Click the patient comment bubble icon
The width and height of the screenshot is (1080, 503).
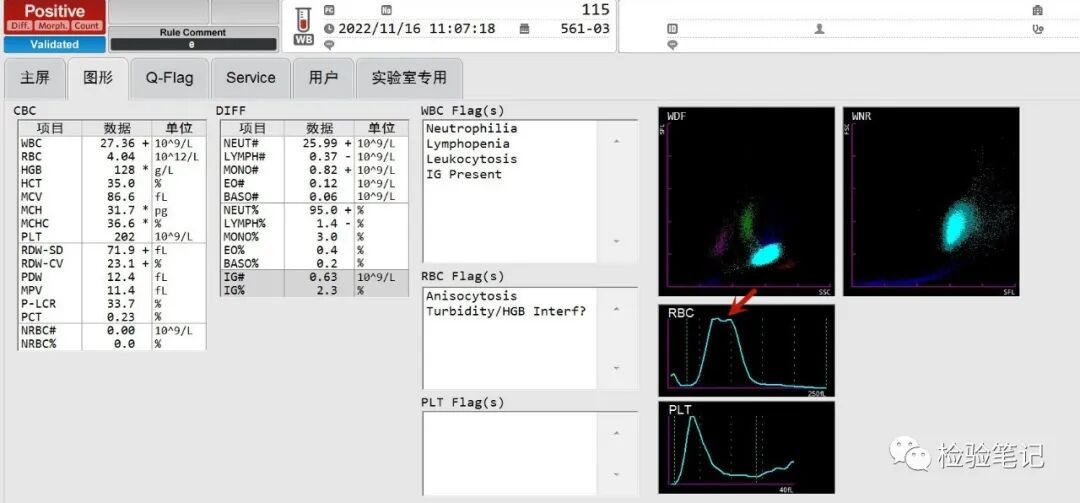(672, 45)
